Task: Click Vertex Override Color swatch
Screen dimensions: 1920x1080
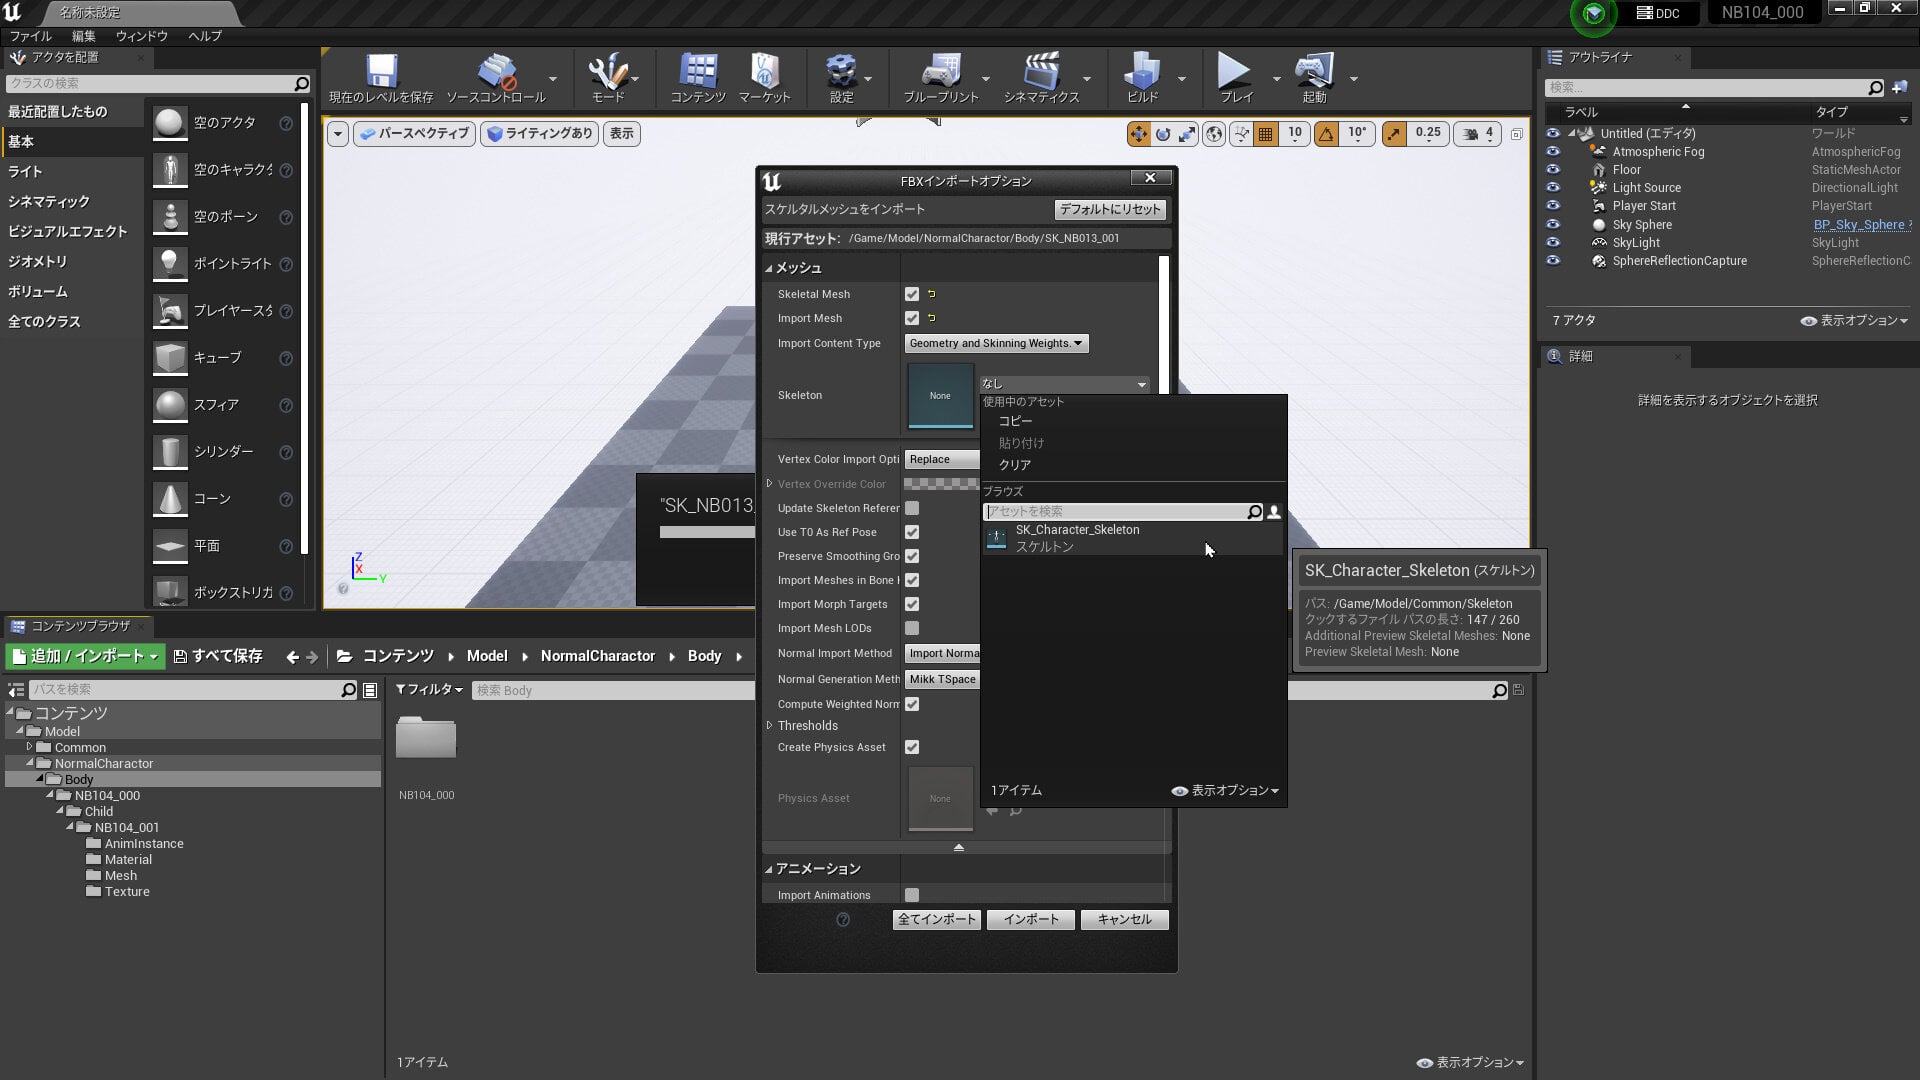Action: click(x=942, y=484)
